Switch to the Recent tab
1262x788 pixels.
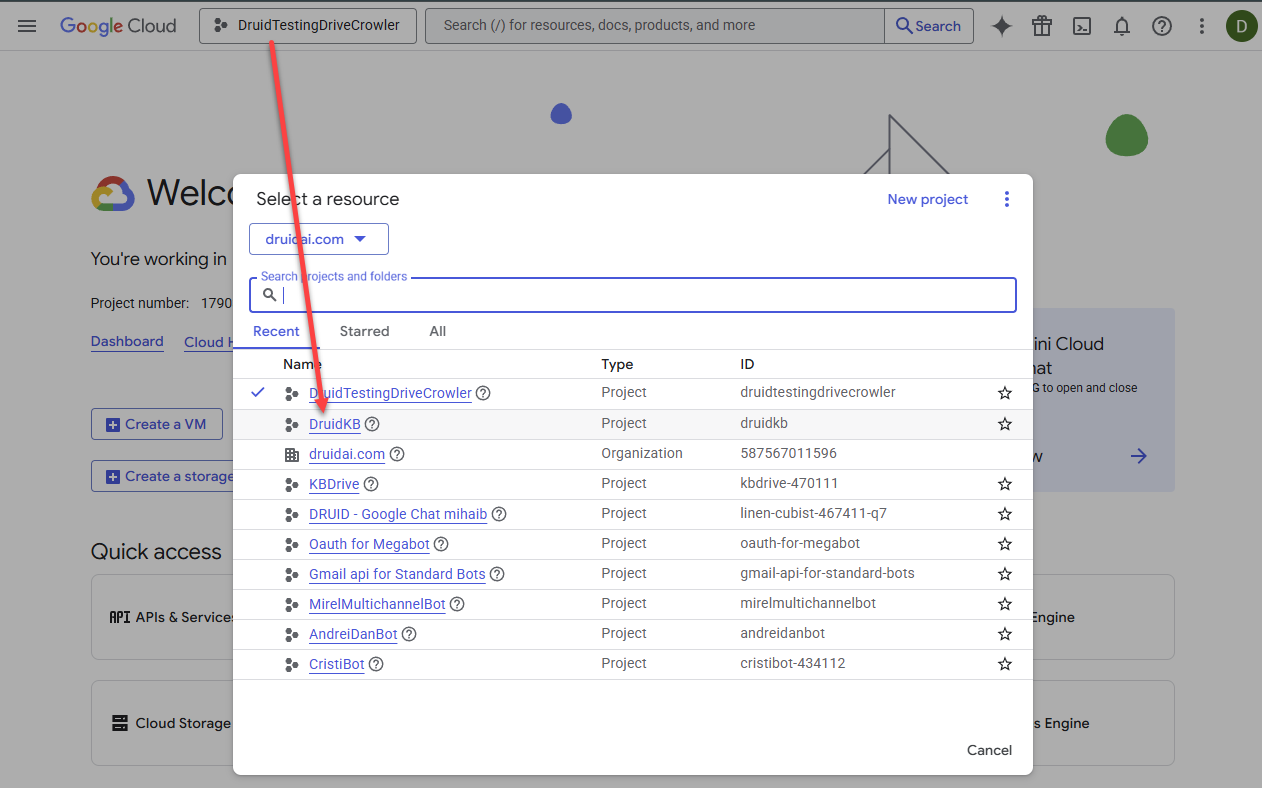[276, 331]
